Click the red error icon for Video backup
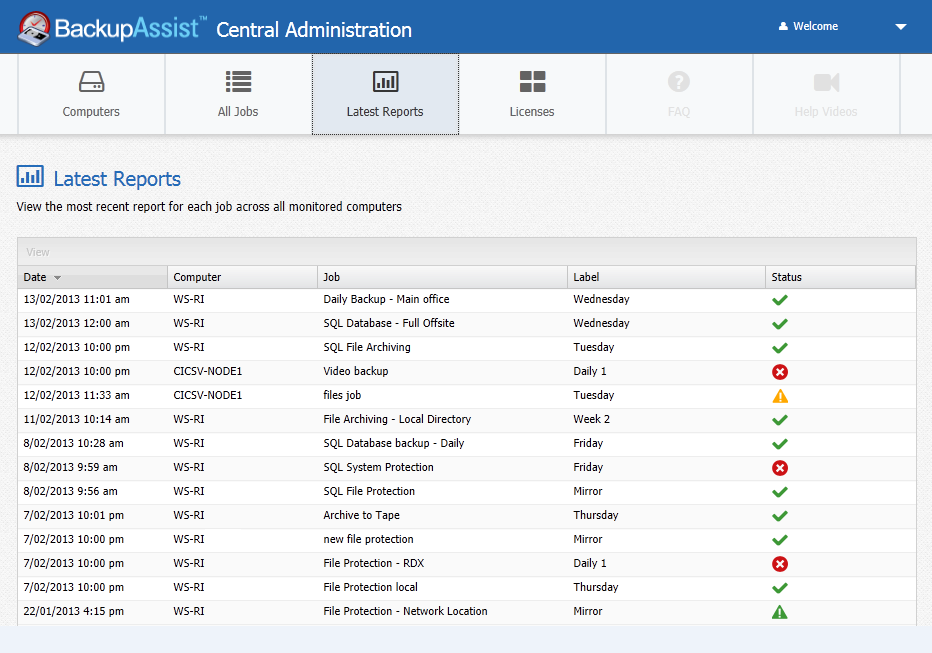932x653 pixels. (x=780, y=372)
